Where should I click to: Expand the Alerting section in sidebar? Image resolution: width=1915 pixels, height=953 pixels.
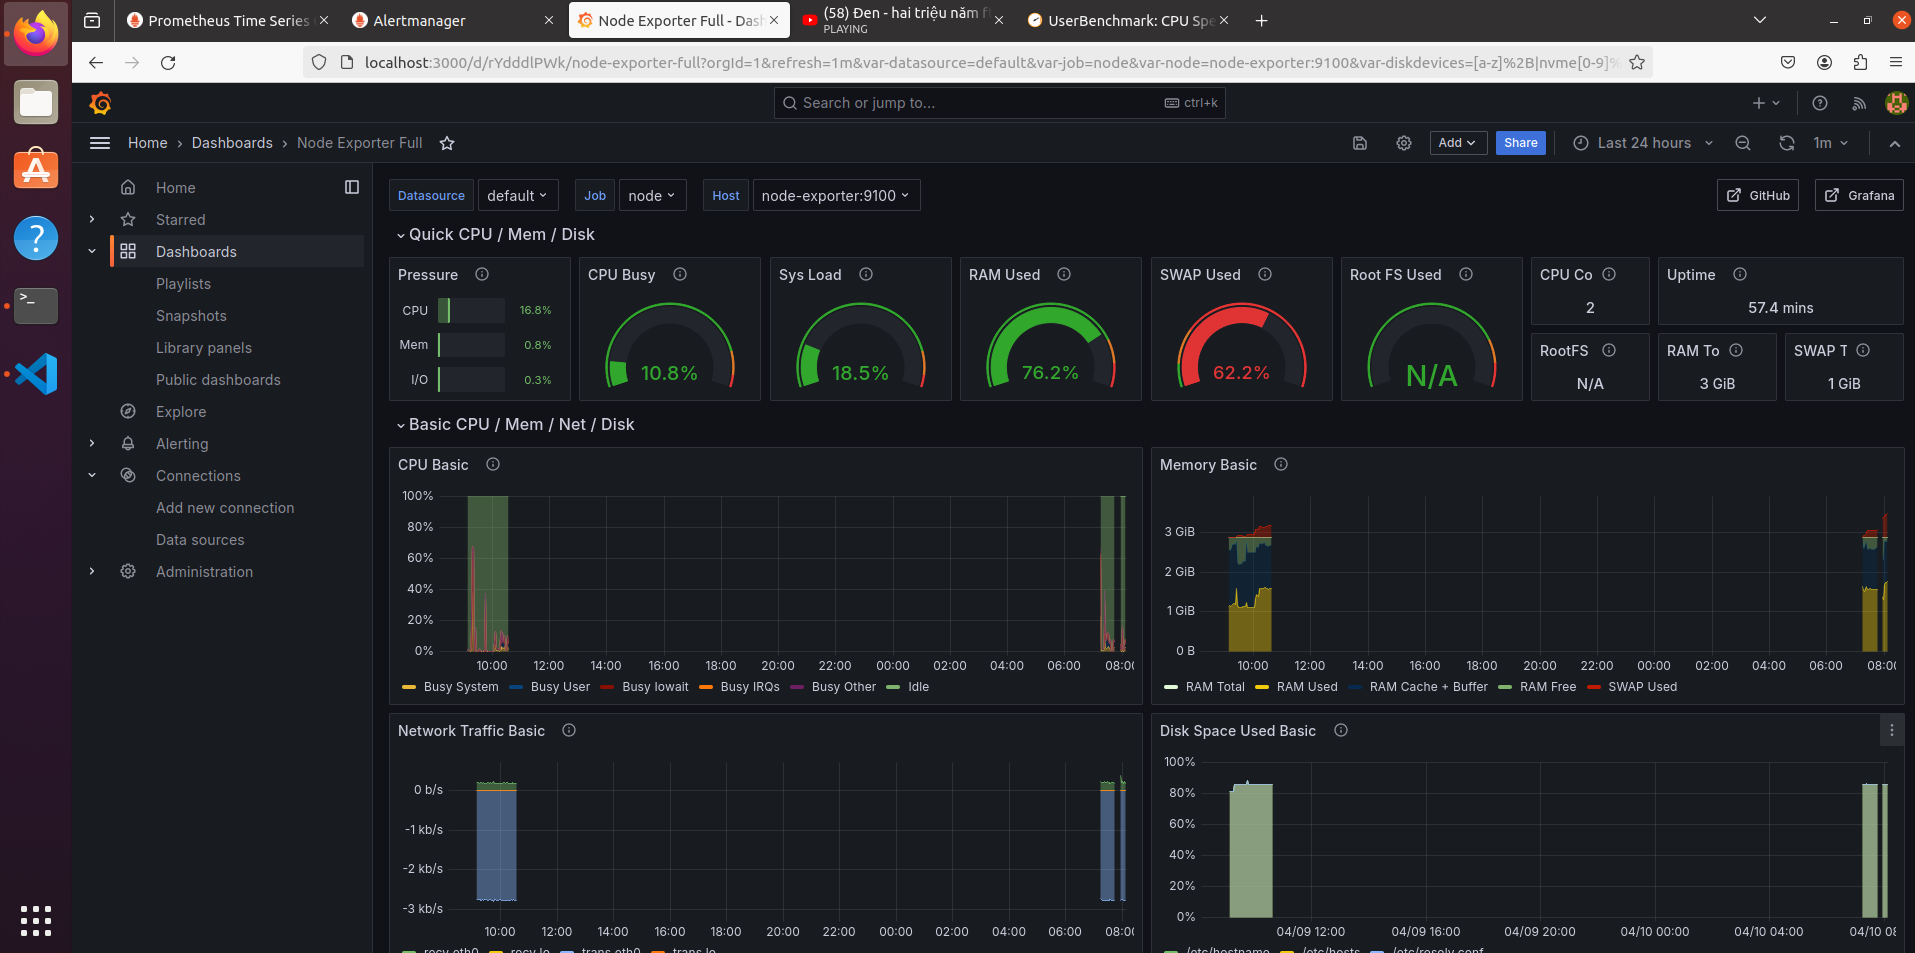tap(92, 443)
